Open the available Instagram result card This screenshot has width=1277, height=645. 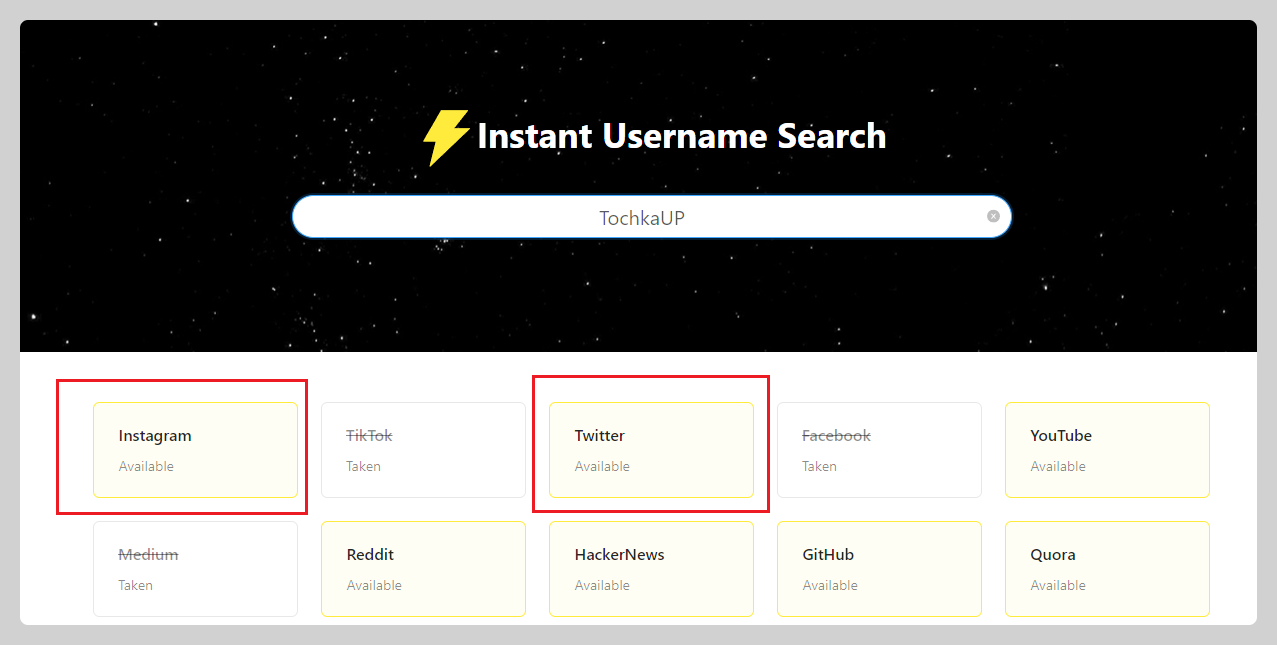coord(195,449)
